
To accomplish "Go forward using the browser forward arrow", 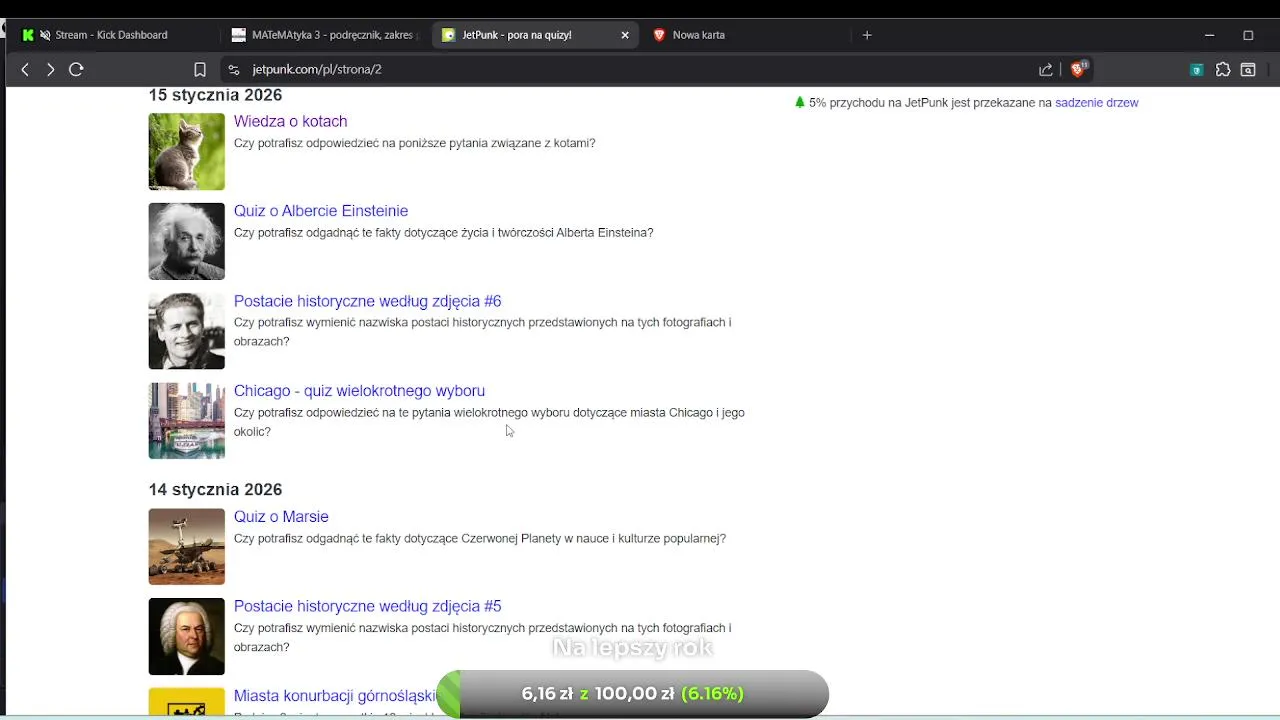I will [x=50, y=70].
